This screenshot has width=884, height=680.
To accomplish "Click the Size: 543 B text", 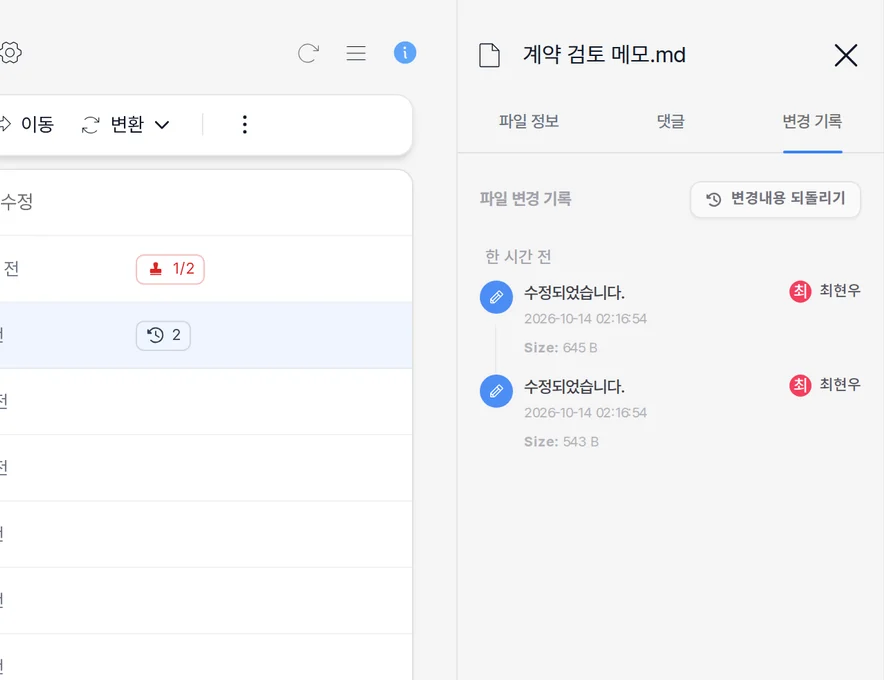I will point(561,441).
